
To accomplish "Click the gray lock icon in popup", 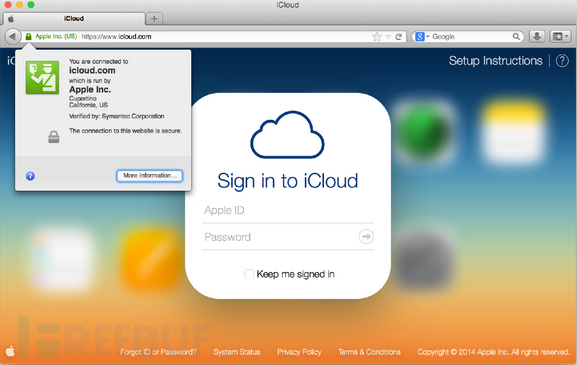I will pyautogui.click(x=54, y=137).
